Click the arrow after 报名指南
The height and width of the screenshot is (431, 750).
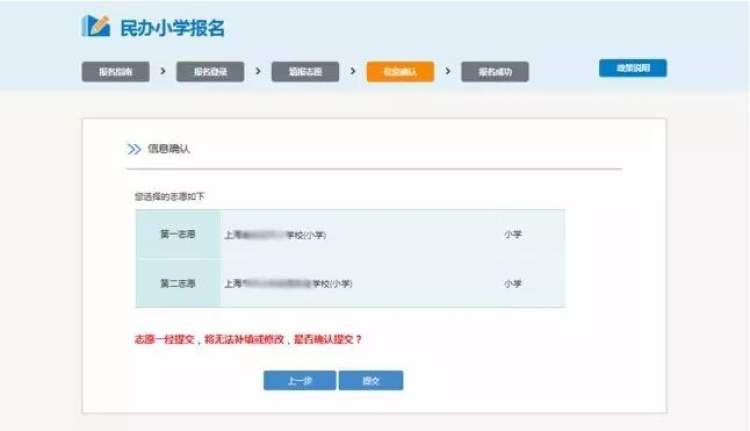click(x=163, y=72)
